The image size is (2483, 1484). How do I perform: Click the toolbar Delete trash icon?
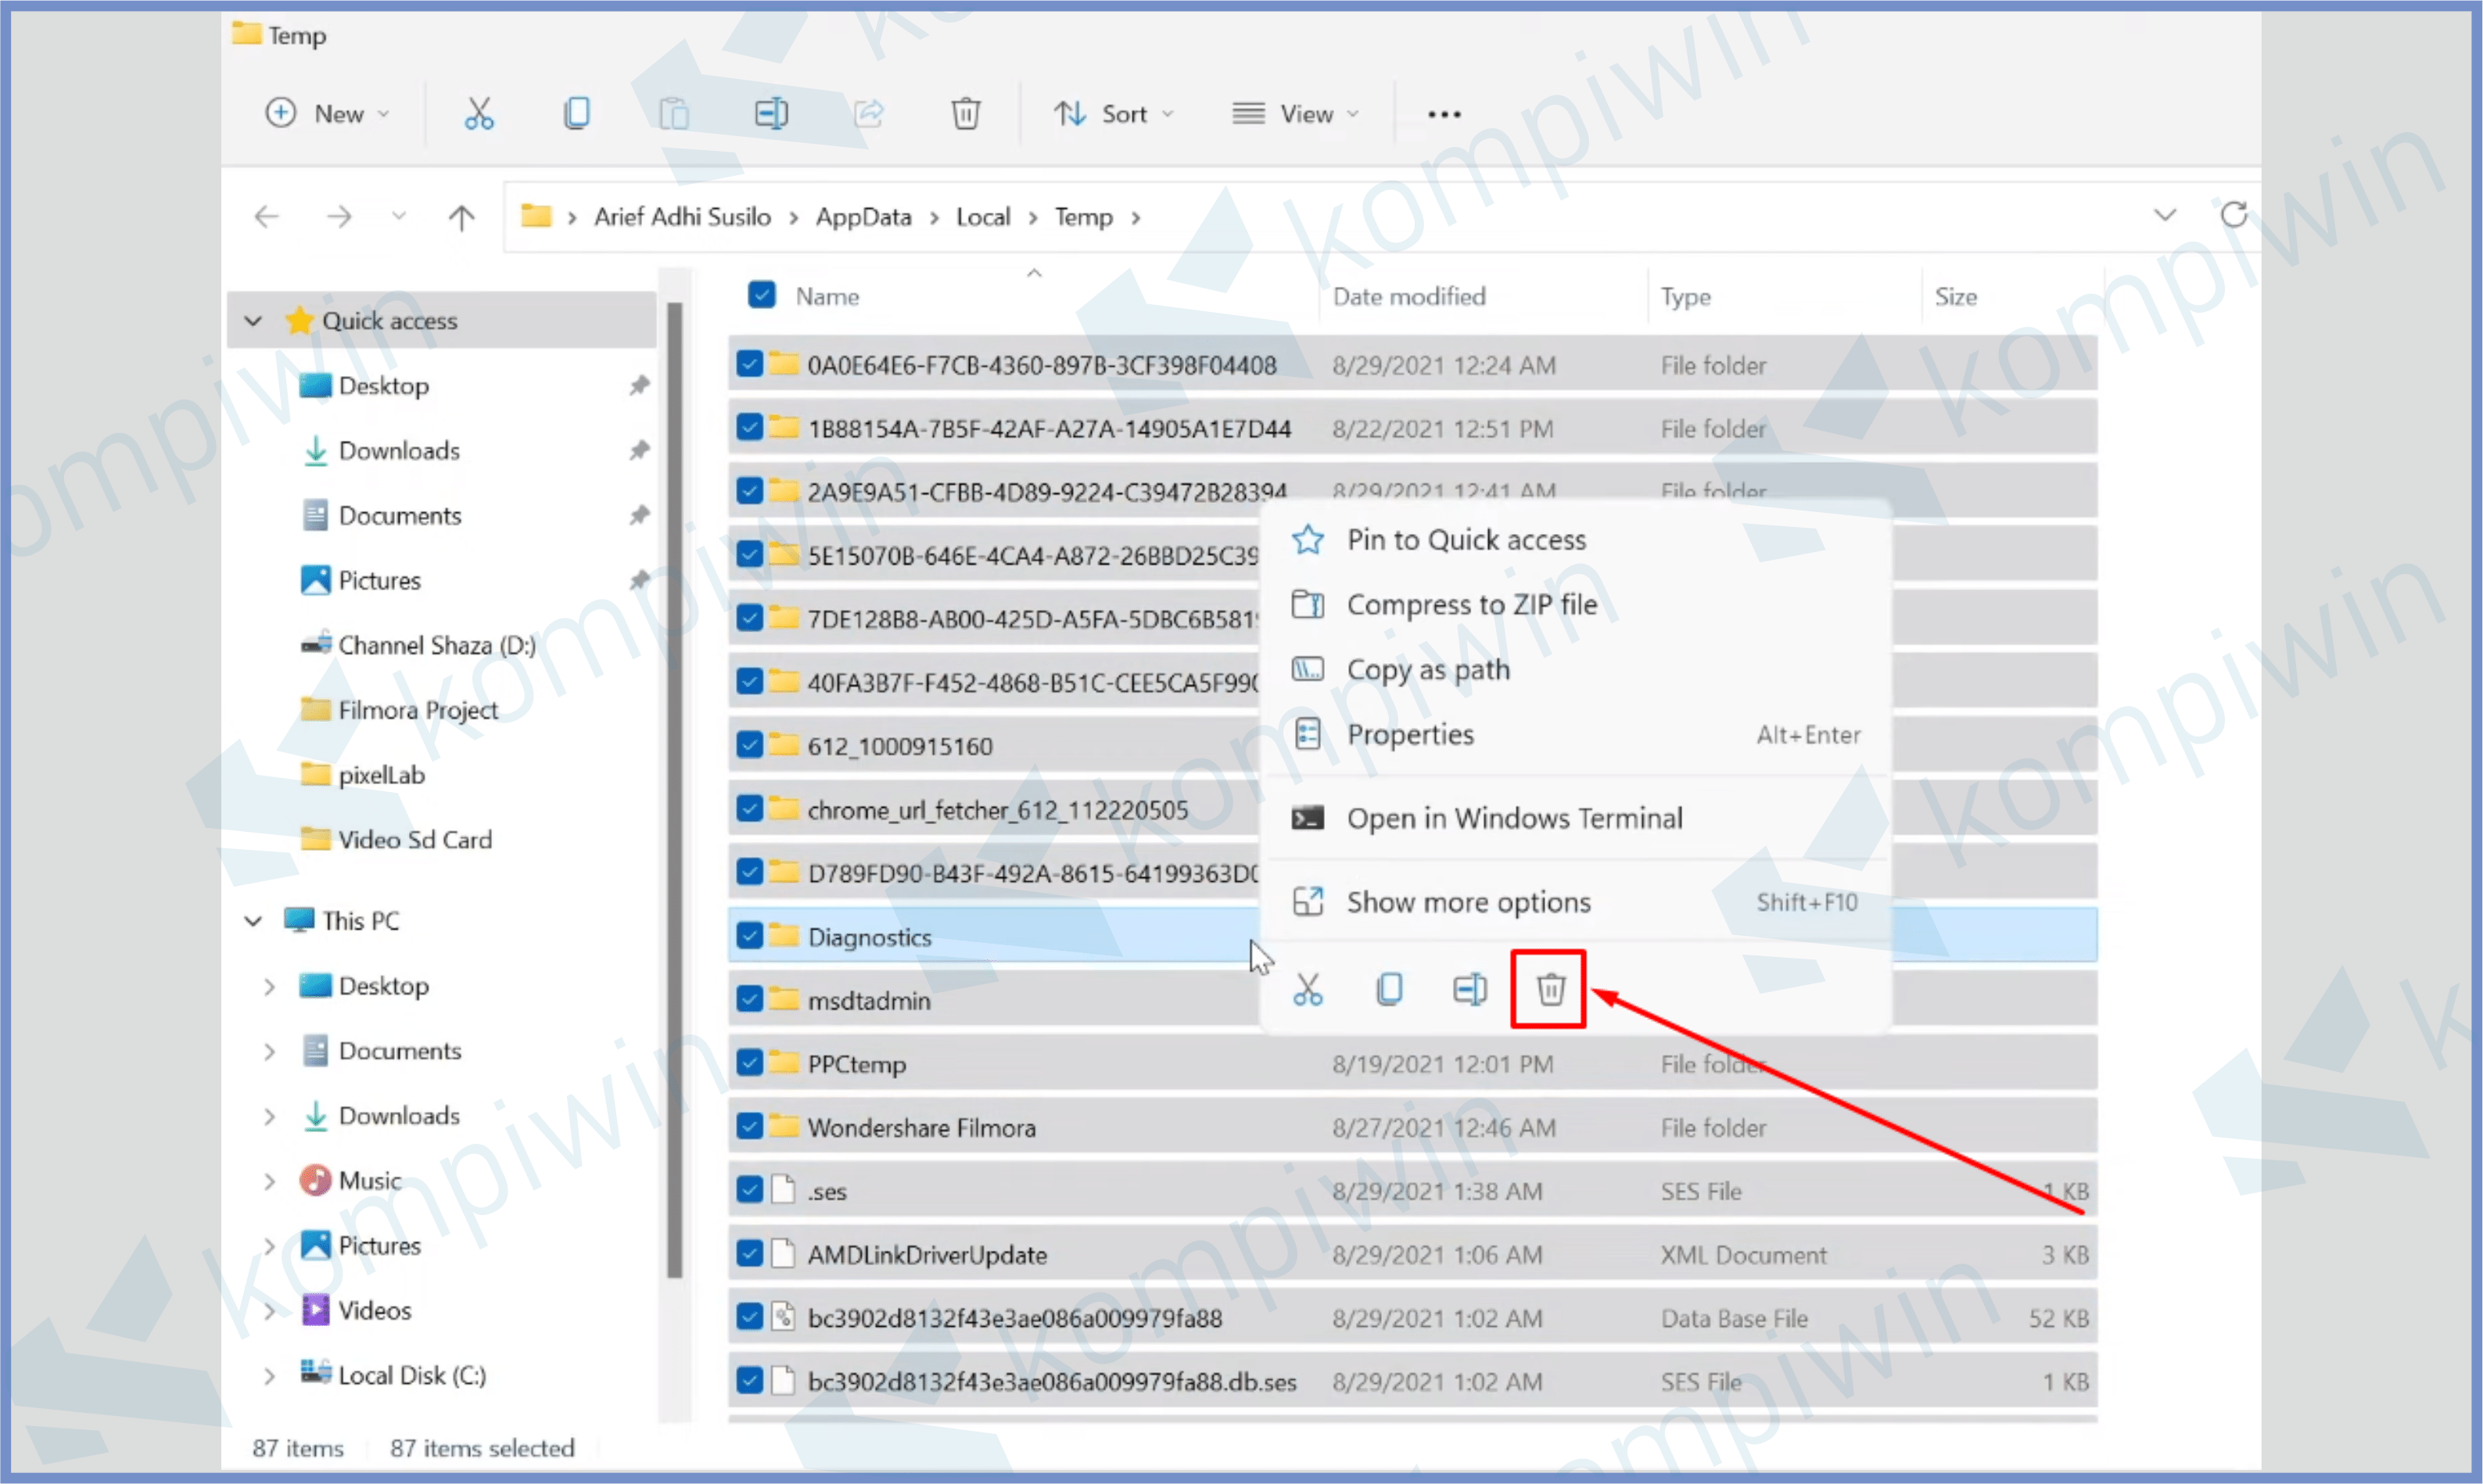click(965, 113)
